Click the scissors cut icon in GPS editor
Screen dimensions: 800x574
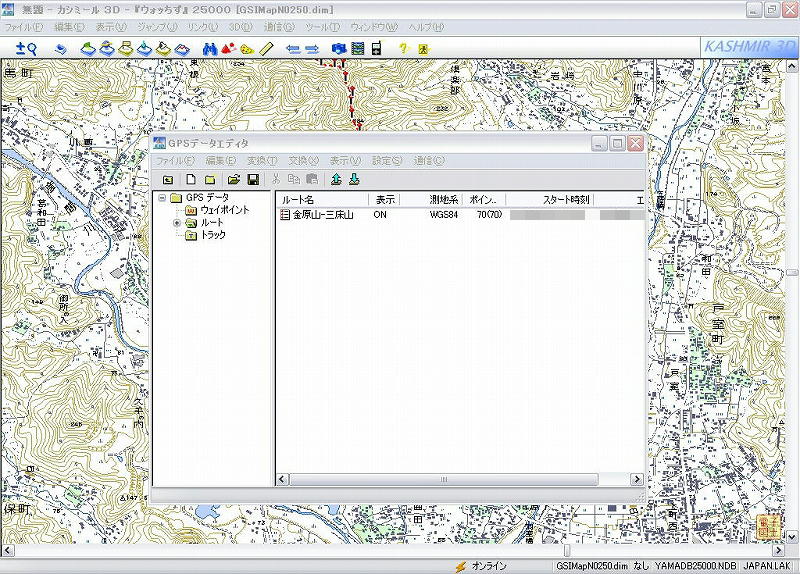(276, 179)
